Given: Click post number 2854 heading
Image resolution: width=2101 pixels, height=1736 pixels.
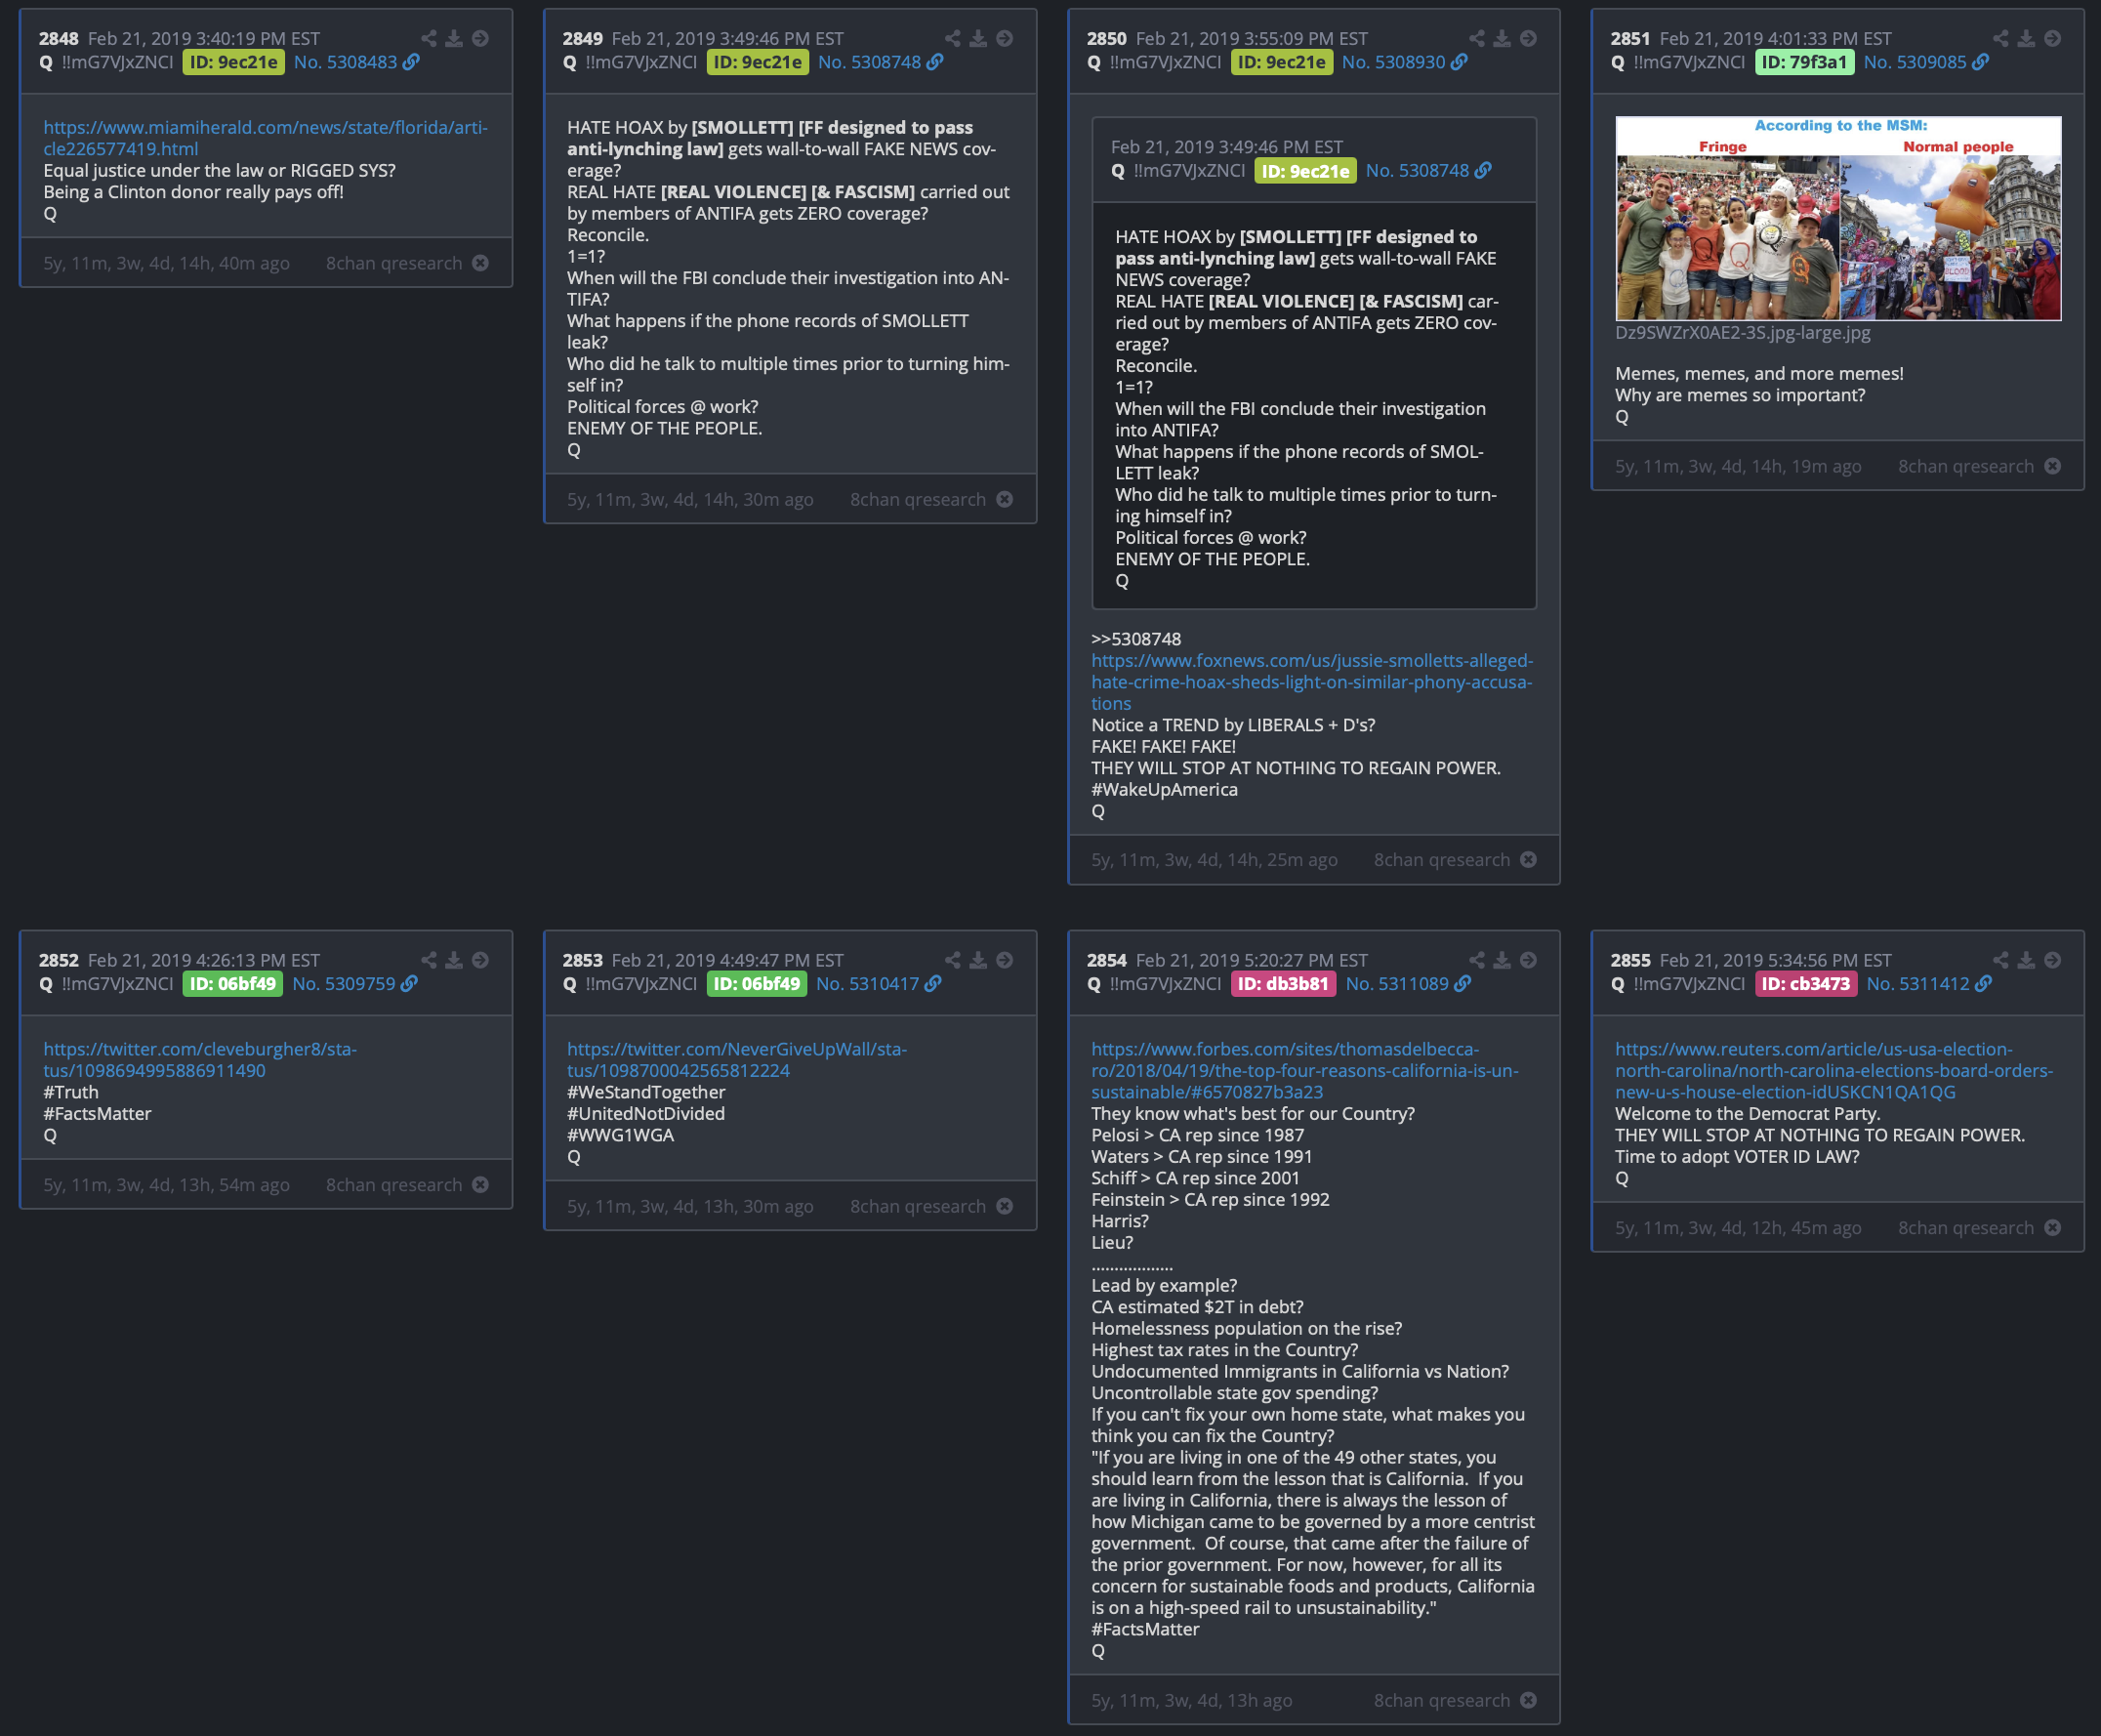Looking at the screenshot, I should pyautogui.click(x=1106, y=960).
